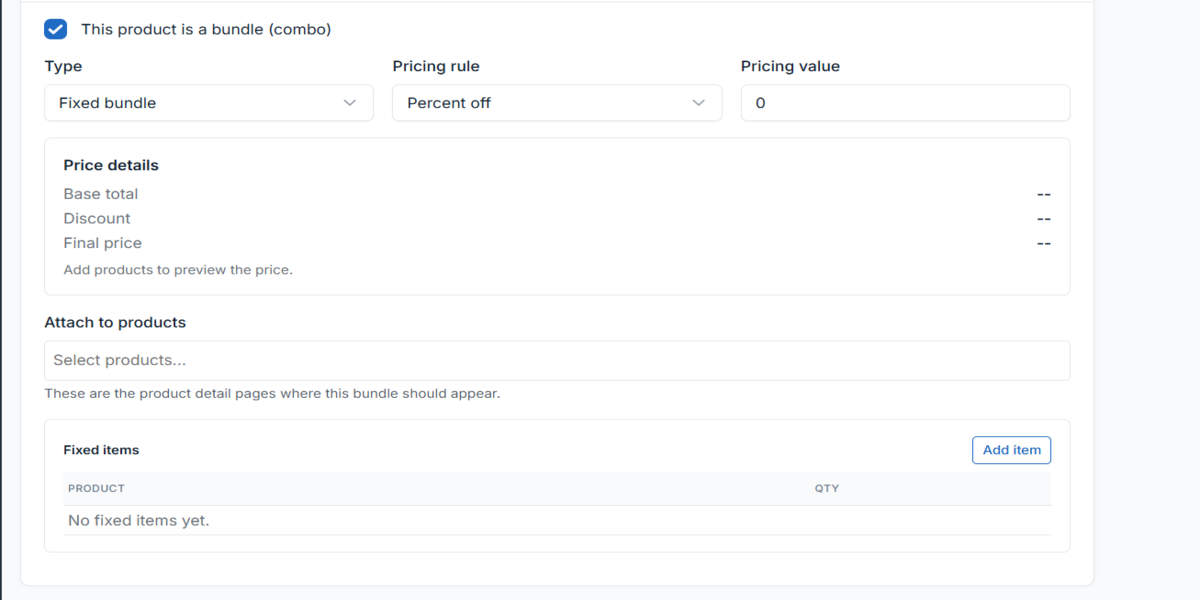1200x600 pixels.
Task: Click the QTY column header
Action: 827,488
